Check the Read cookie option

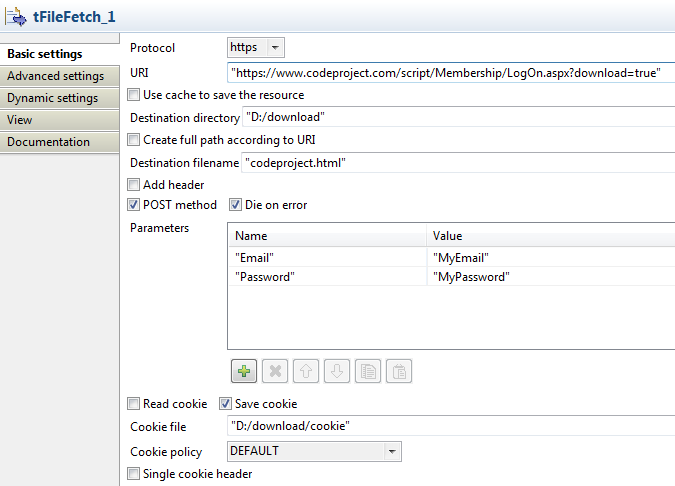point(135,404)
